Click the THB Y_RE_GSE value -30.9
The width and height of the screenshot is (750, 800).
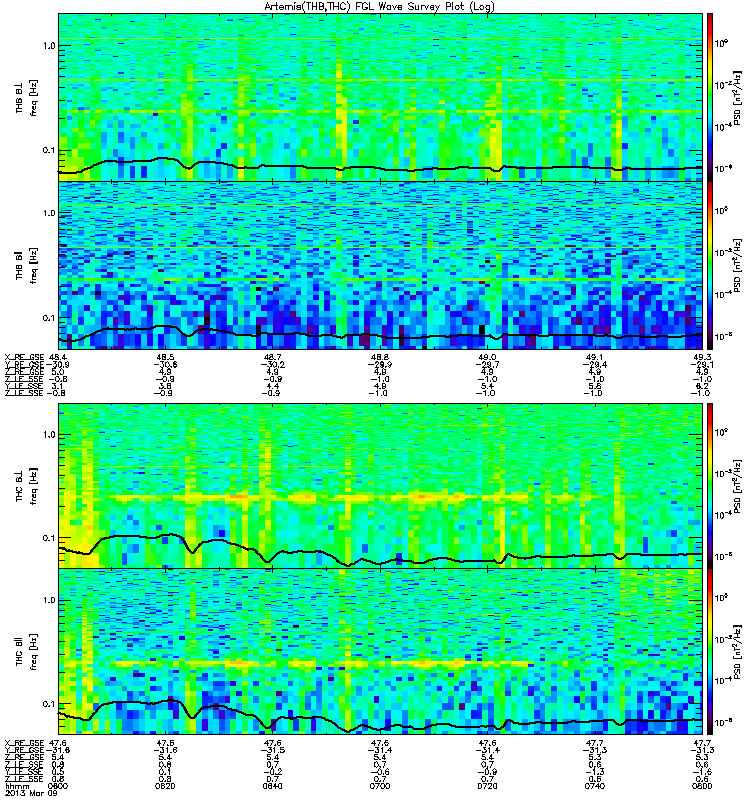coord(58,365)
